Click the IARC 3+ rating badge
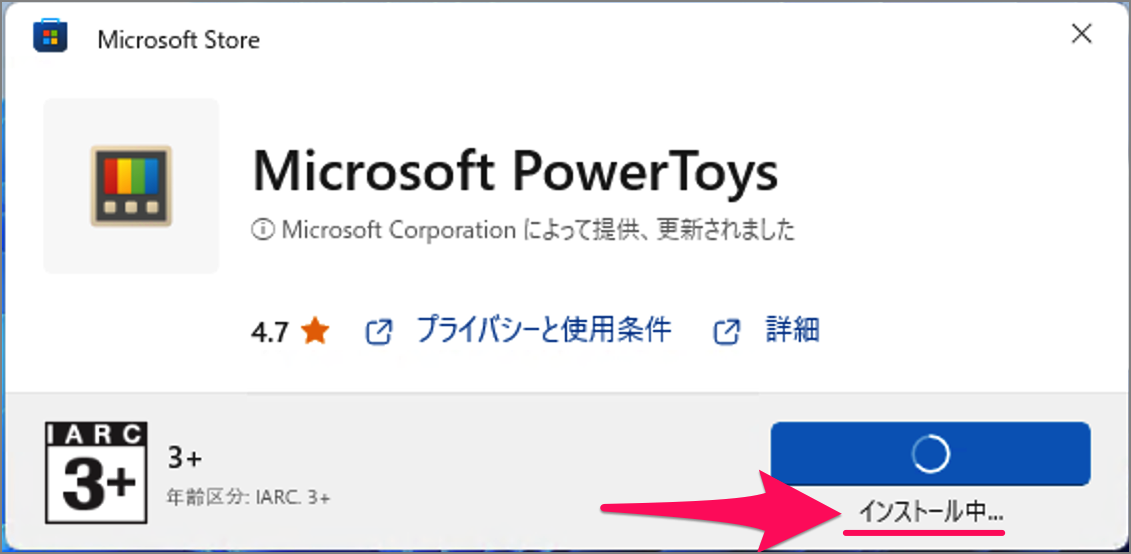This screenshot has width=1131, height=554. [97, 472]
